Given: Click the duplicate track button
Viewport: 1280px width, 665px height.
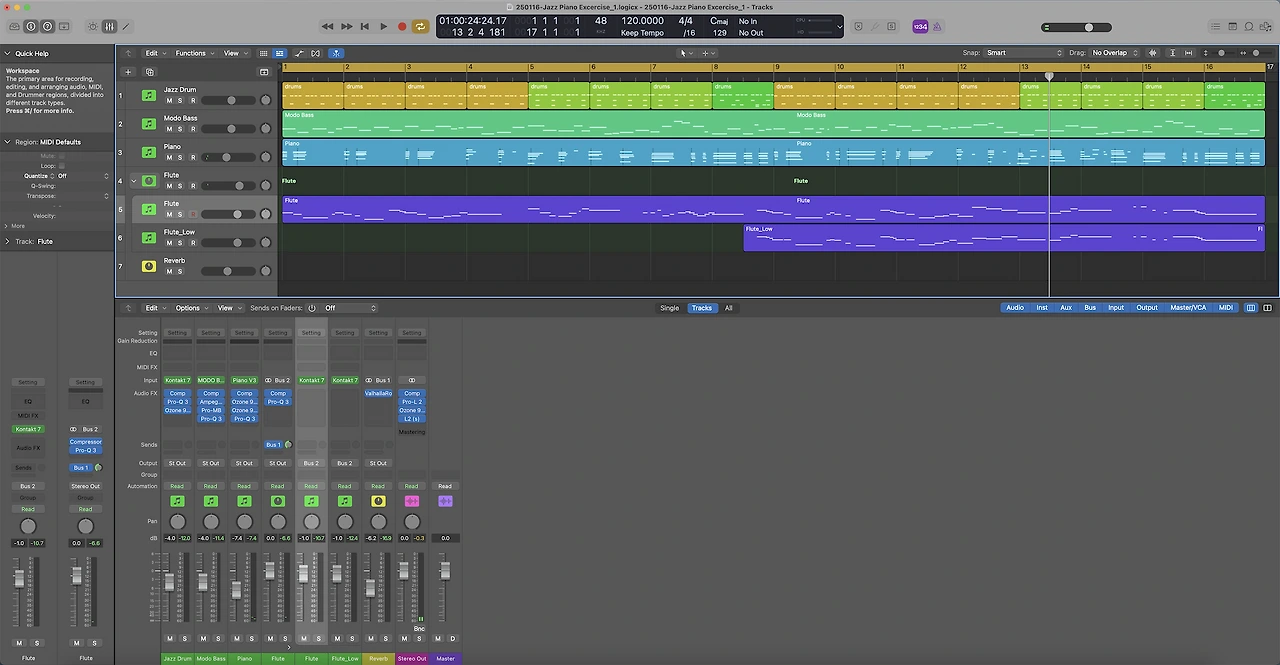Looking at the screenshot, I should (150, 72).
